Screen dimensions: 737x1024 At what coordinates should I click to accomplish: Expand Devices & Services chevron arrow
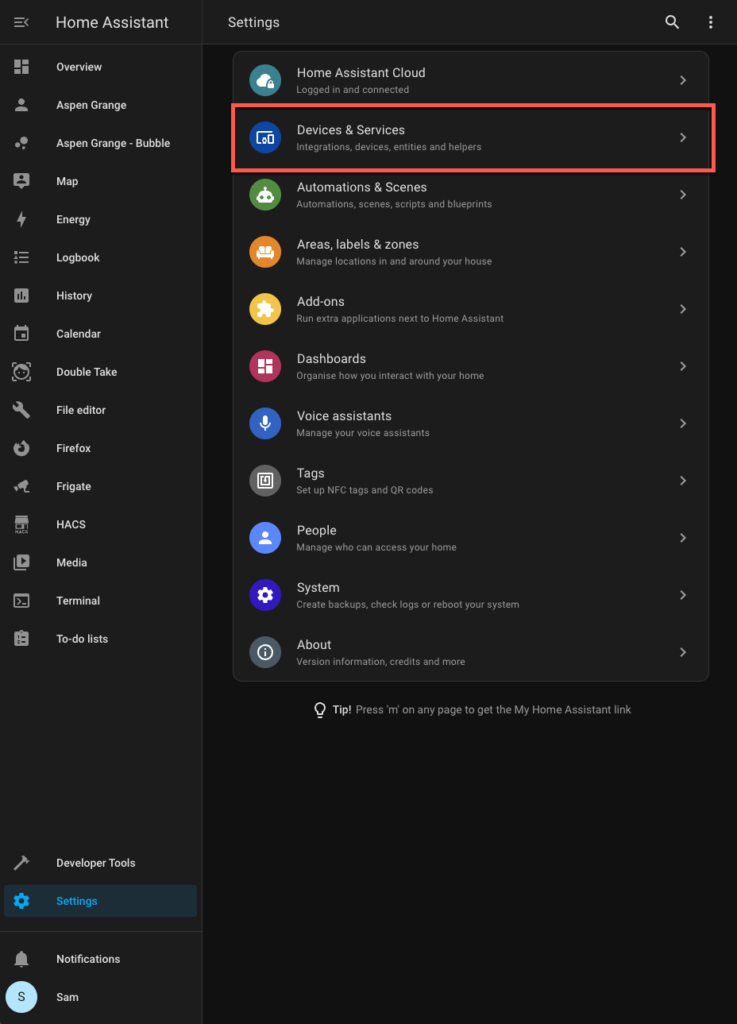(683, 137)
